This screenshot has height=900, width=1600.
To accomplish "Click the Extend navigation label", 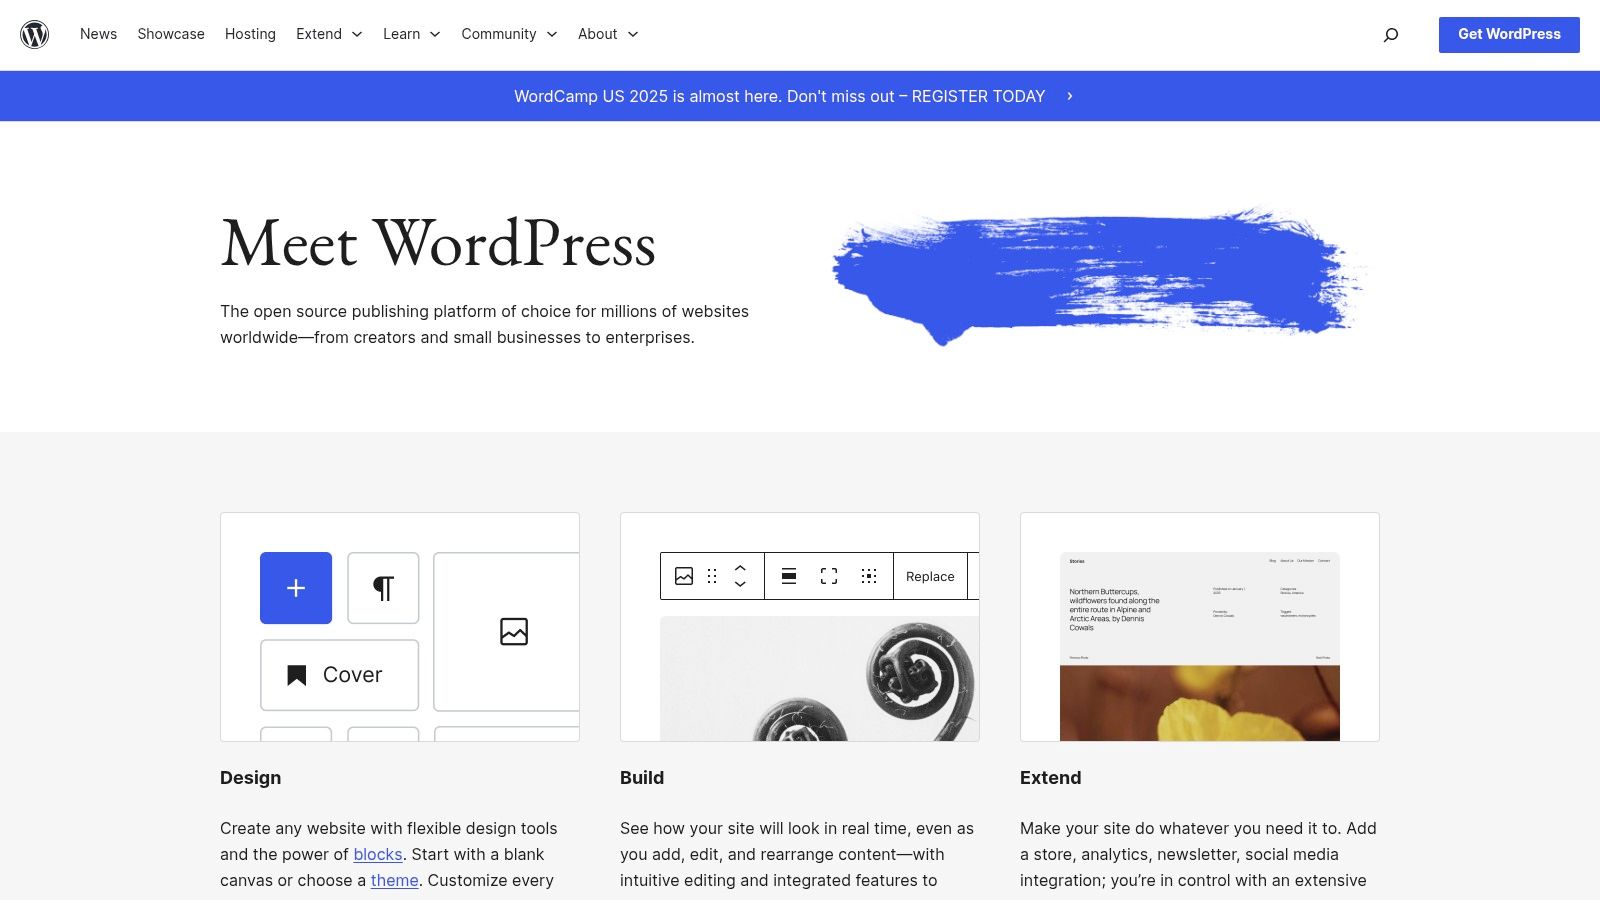I will (x=319, y=34).
